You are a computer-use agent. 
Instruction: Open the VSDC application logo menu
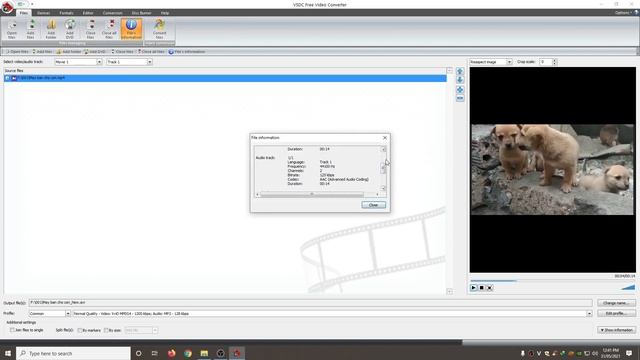7,7
